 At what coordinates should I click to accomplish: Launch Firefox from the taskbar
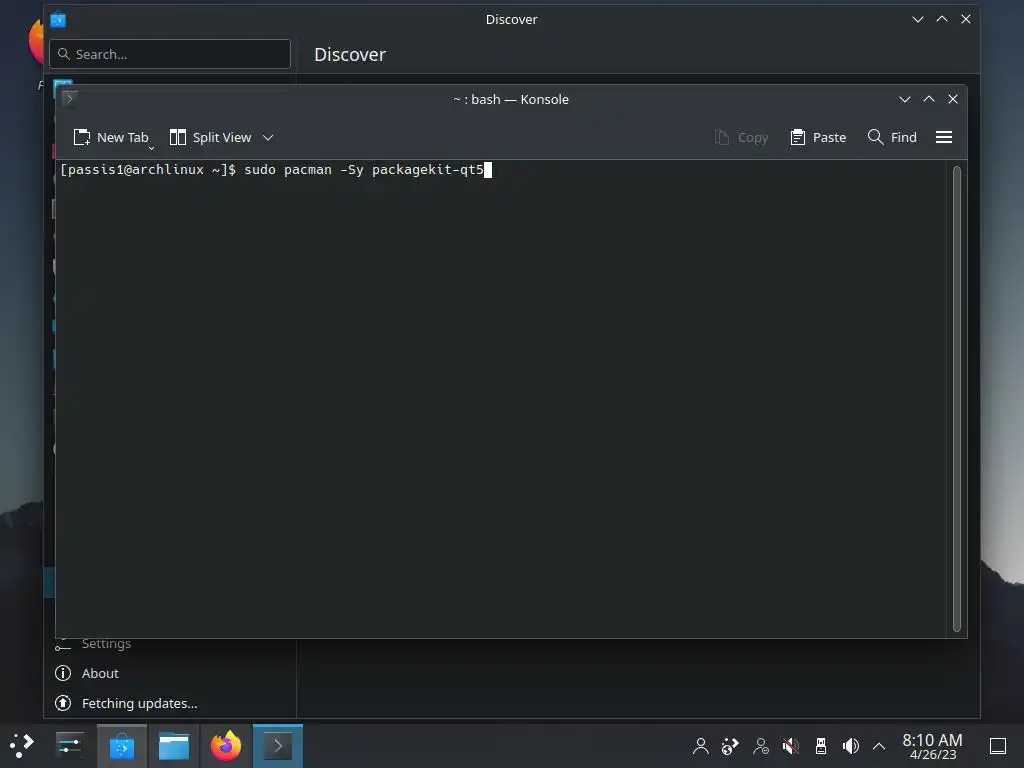pos(226,746)
